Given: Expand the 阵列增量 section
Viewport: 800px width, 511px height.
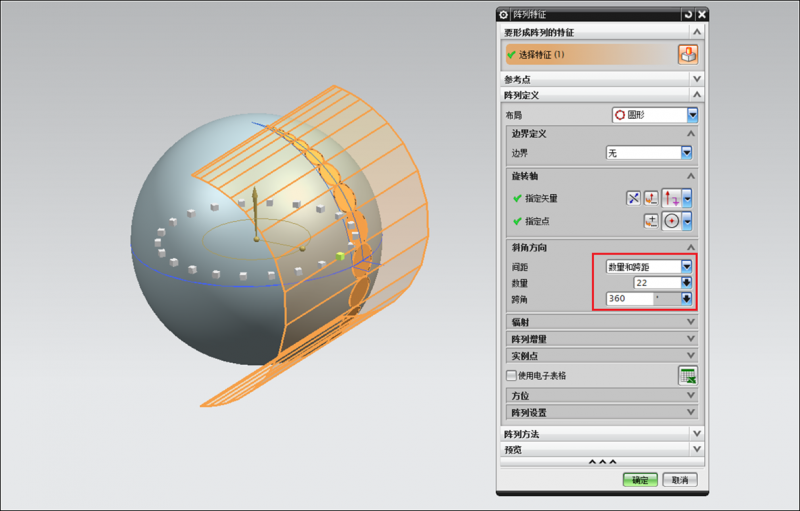Looking at the screenshot, I should tap(600, 339).
